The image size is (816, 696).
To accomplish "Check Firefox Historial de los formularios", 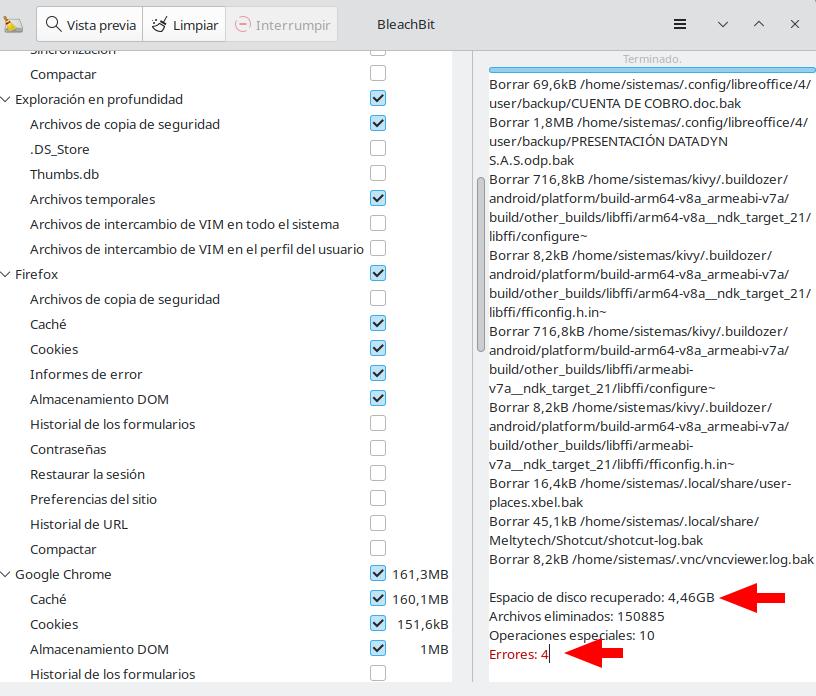I will pos(378,423).
